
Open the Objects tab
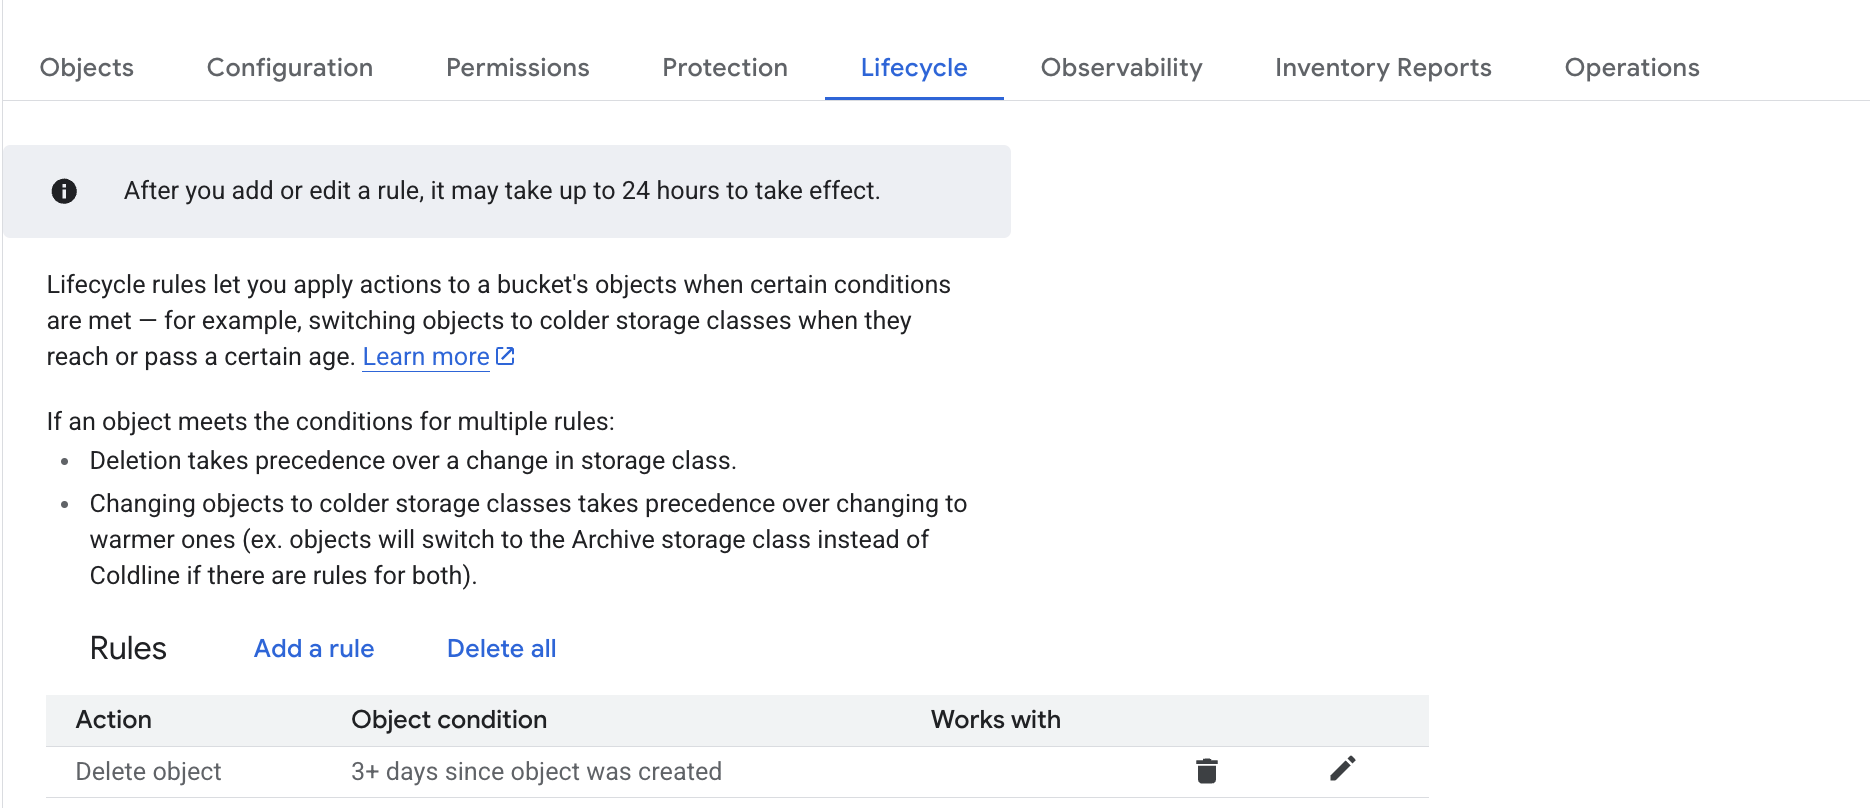(87, 68)
